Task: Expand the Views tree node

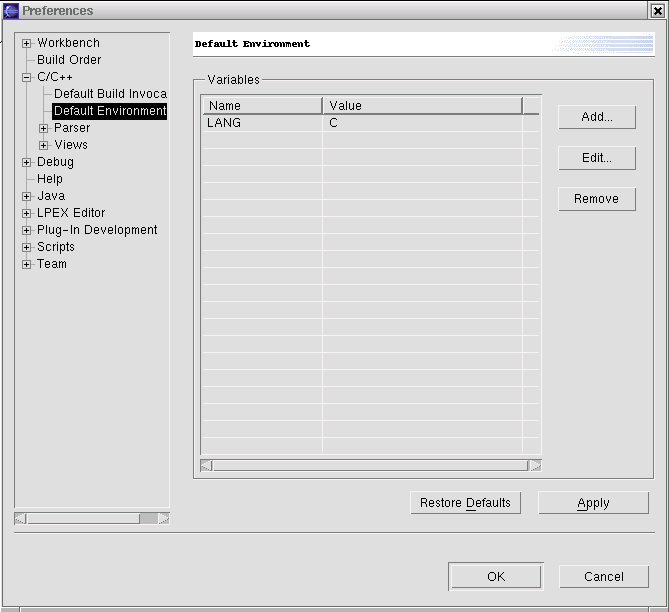Action: coord(44,145)
